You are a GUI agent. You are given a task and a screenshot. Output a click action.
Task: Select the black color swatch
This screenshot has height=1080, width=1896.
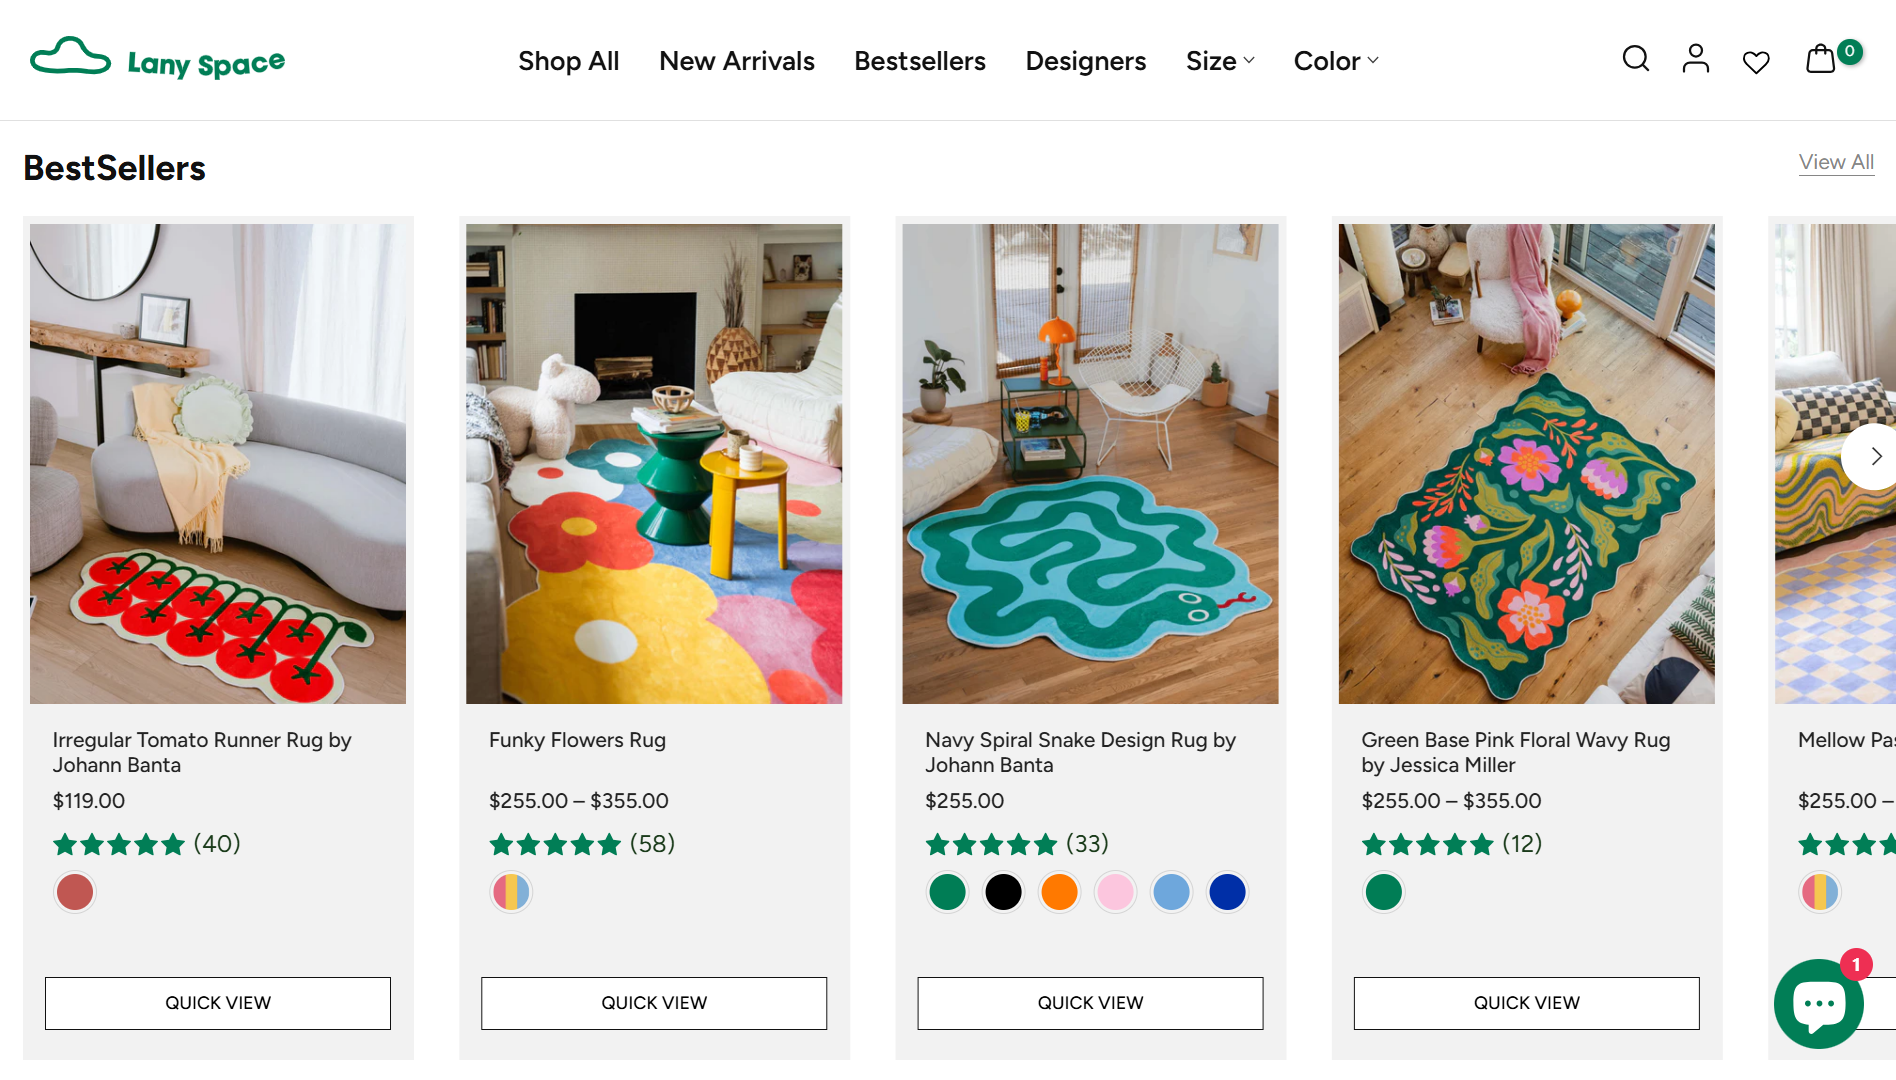click(1003, 892)
